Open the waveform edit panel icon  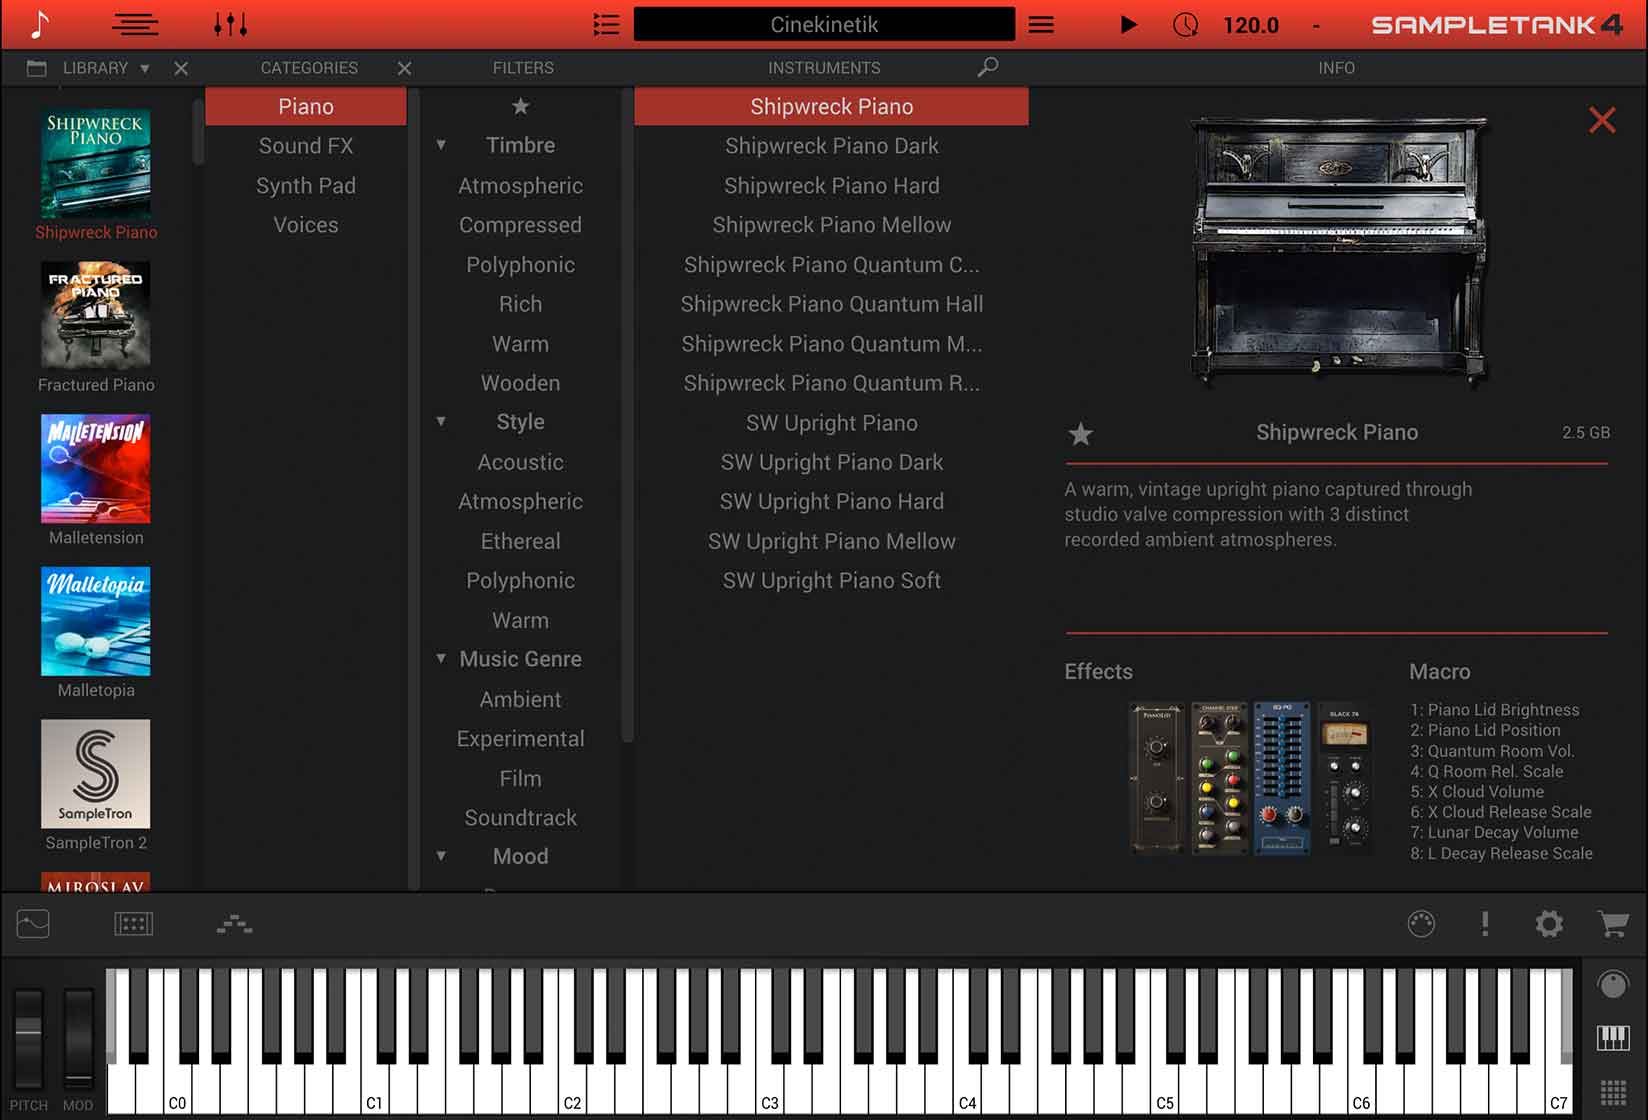coord(33,923)
